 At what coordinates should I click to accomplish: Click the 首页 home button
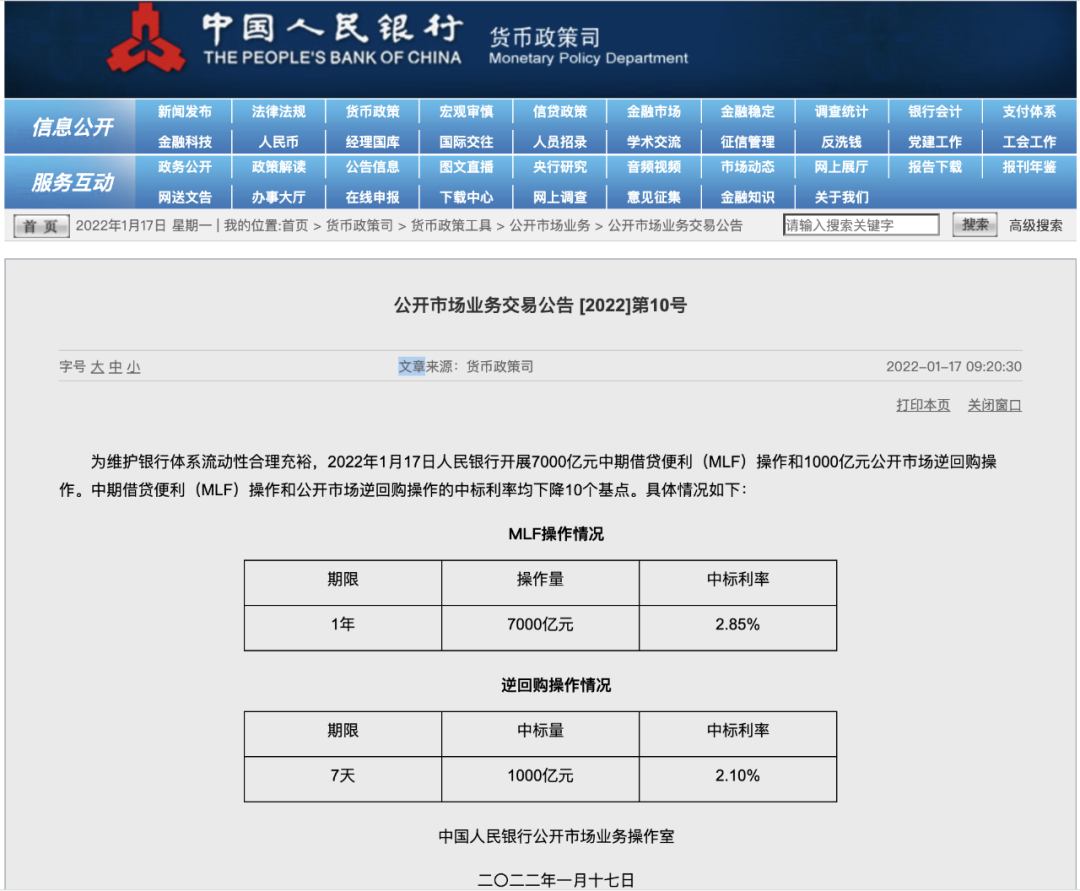point(41,226)
